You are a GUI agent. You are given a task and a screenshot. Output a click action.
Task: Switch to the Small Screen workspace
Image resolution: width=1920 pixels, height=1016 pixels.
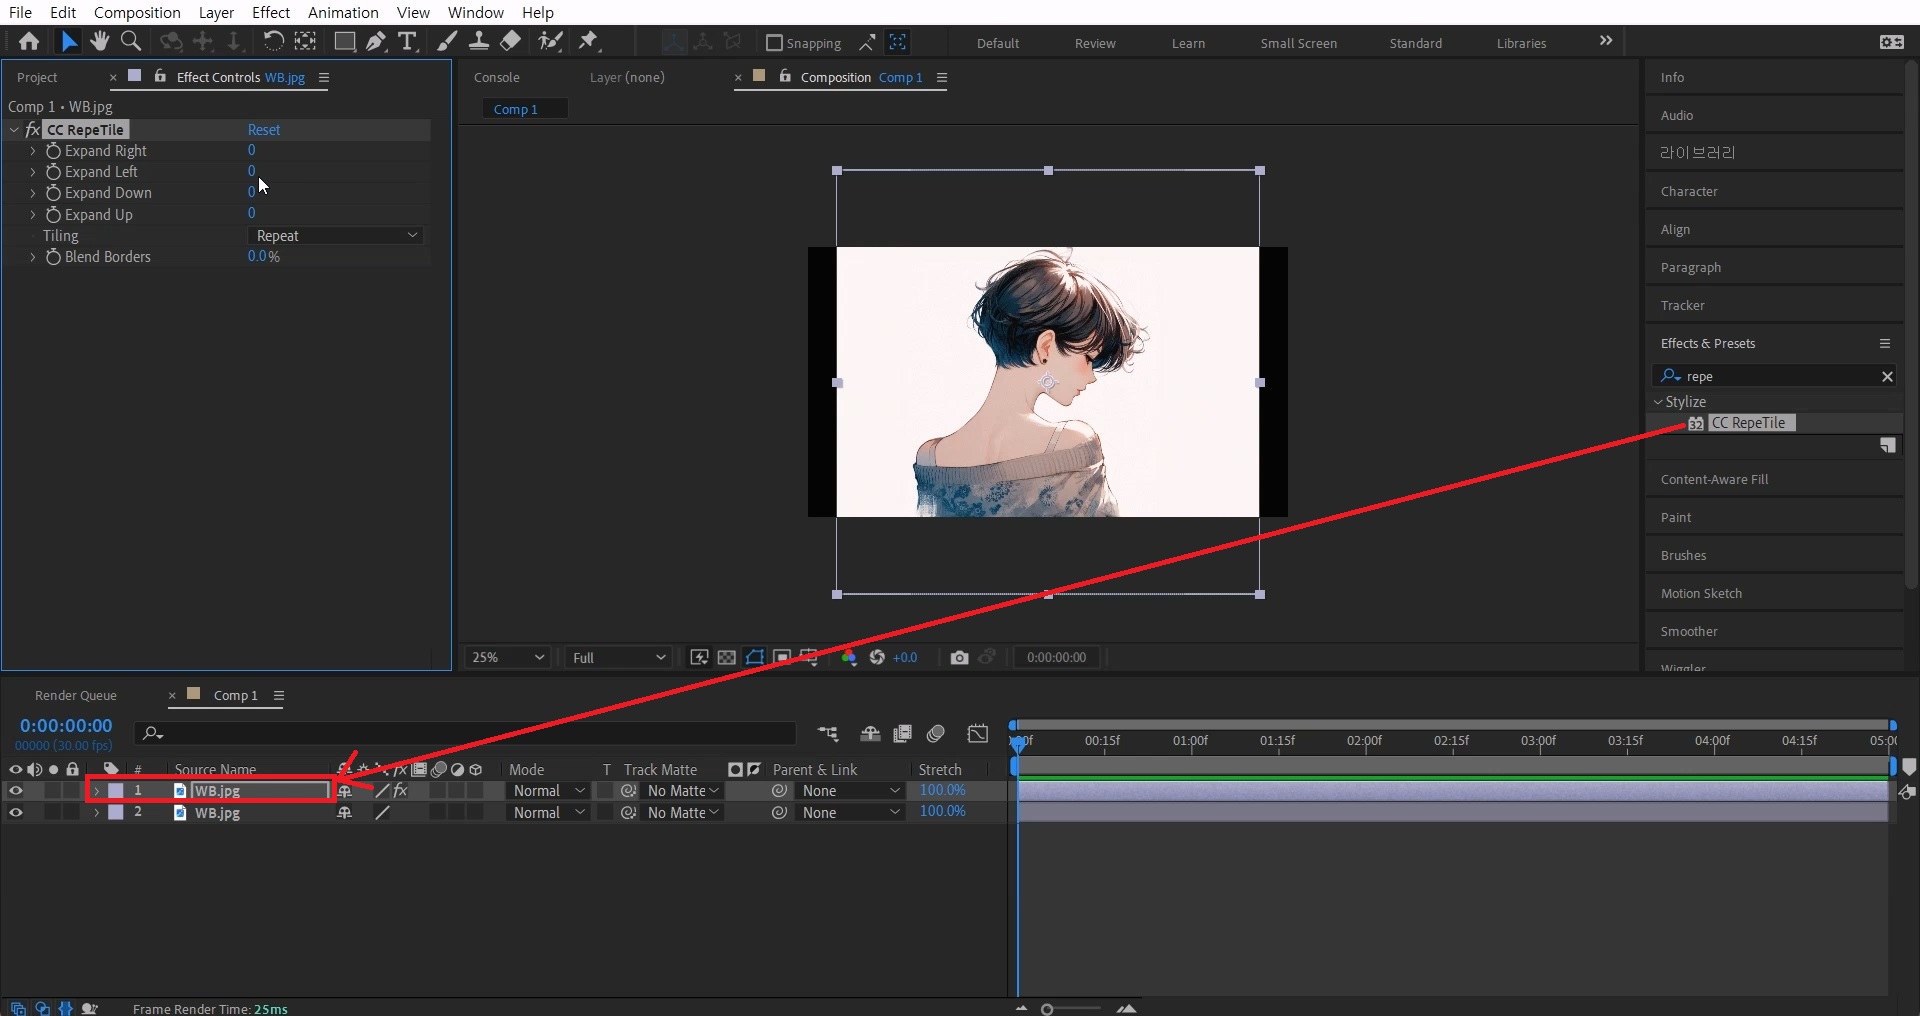click(x=1298, y=43)
